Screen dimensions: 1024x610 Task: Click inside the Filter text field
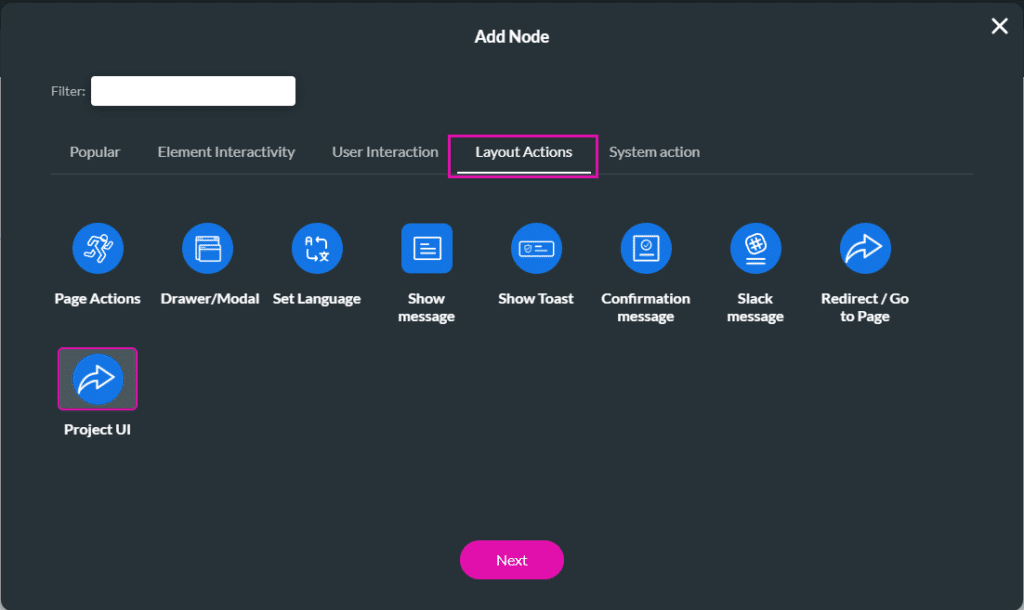(193, 91)
